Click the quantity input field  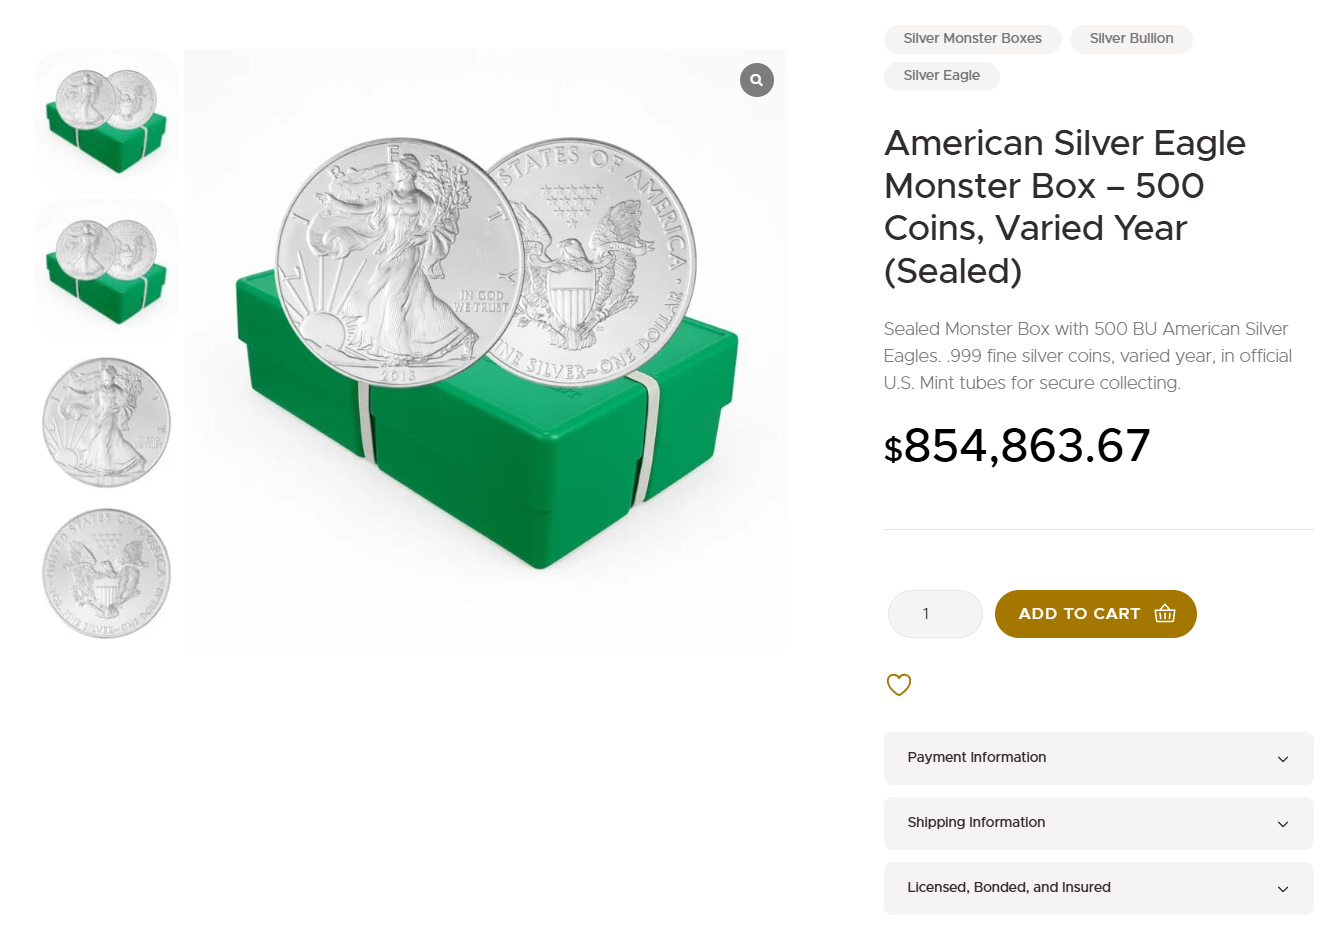[935, 614]
